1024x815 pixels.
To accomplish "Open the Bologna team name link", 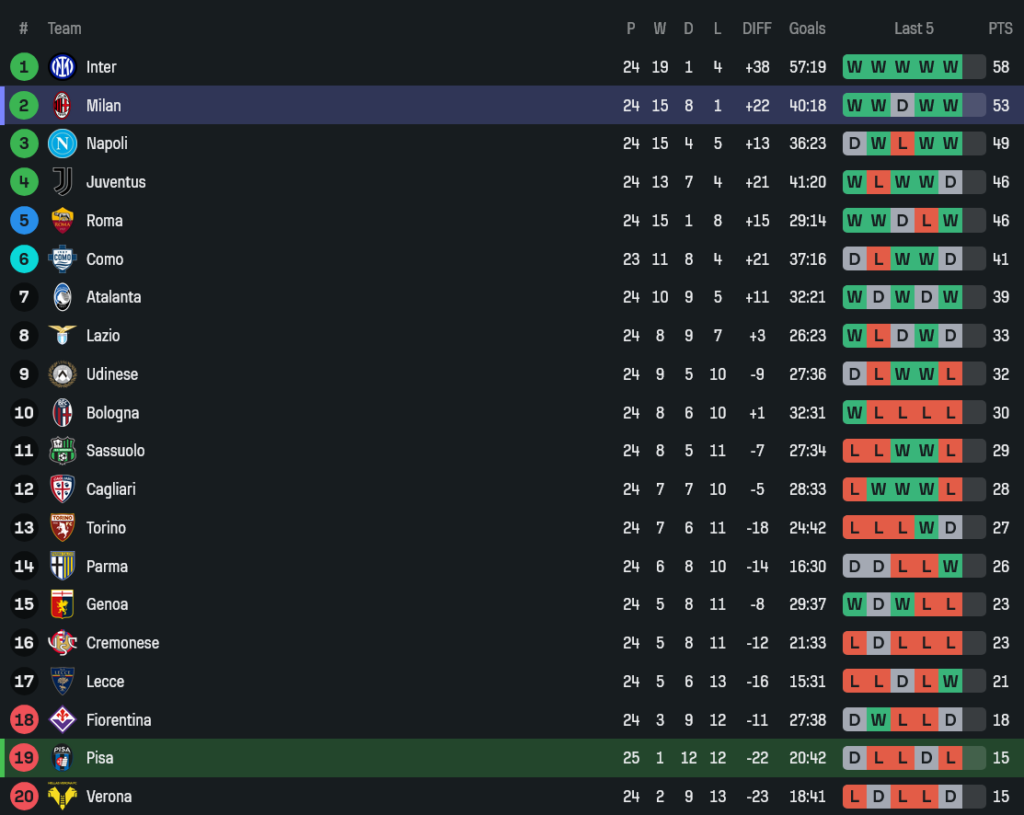I will (x=112, y=413).
